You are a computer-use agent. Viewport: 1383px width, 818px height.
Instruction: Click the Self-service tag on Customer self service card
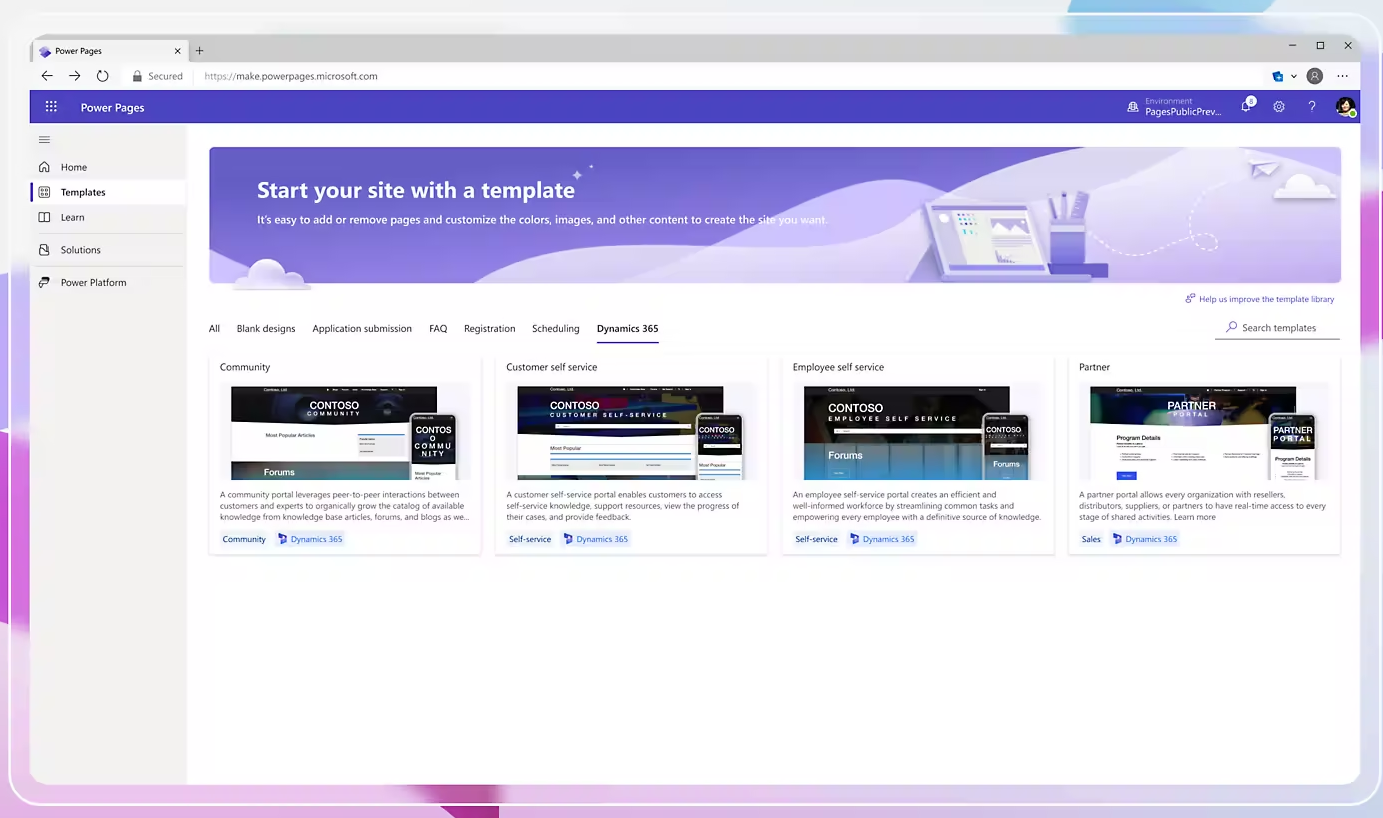(x=530, y=539)
